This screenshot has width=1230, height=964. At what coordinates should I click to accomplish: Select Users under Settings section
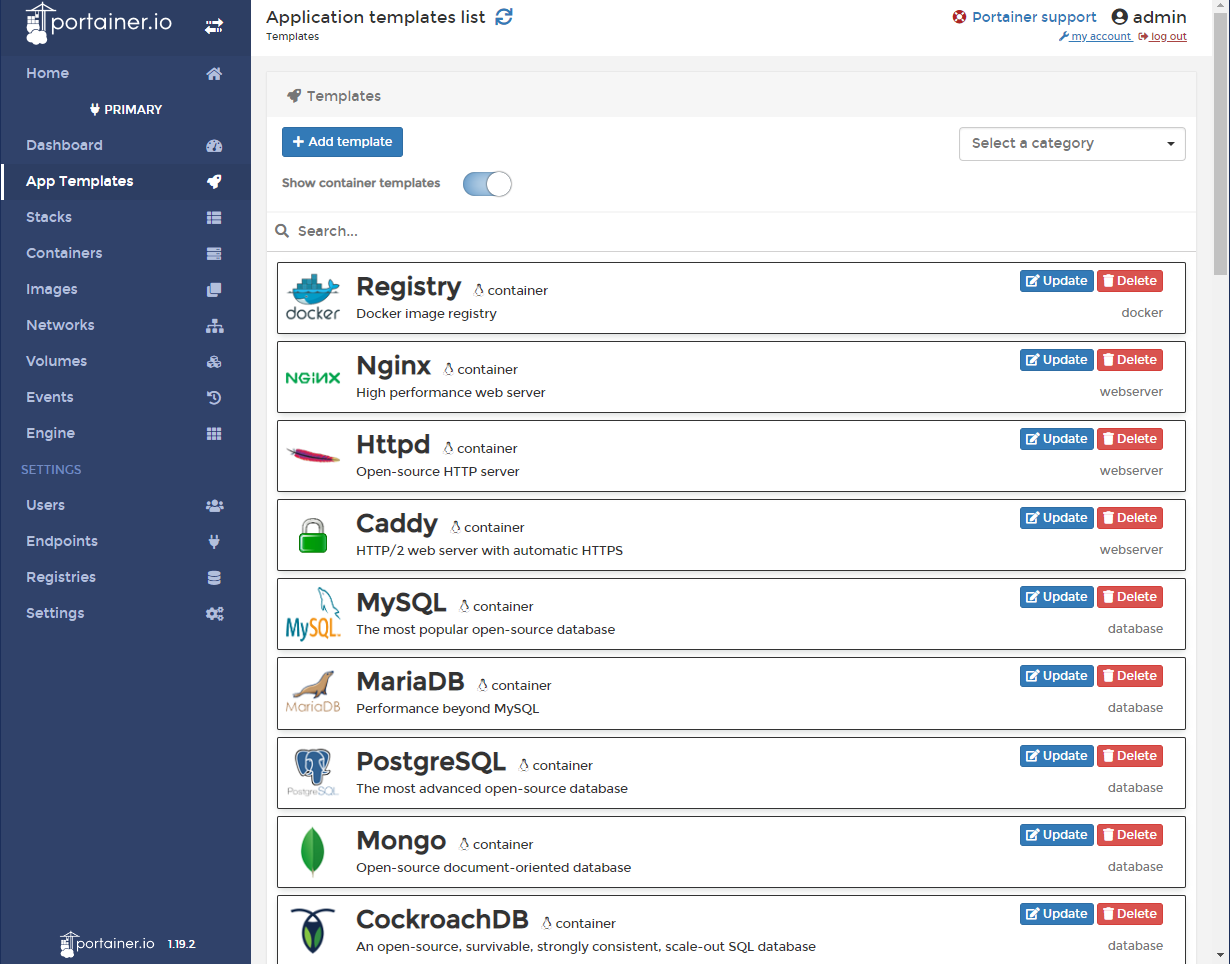(x=45, y=505)
